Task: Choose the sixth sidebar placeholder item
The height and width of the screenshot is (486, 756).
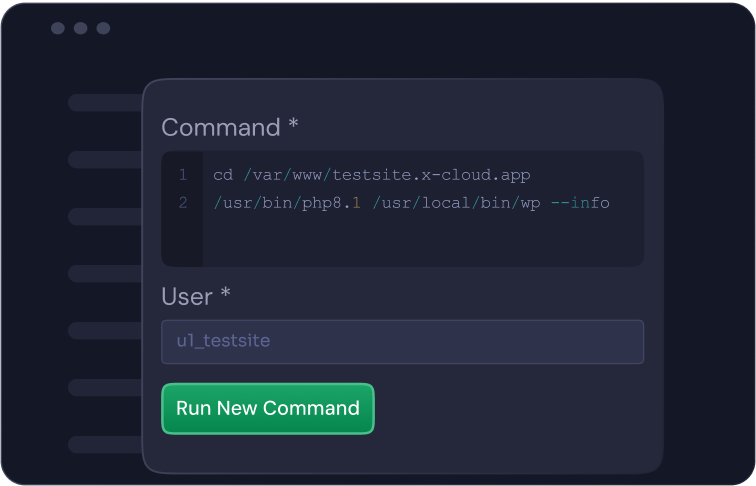Action: pyautogui.click(x=105, y=387)
